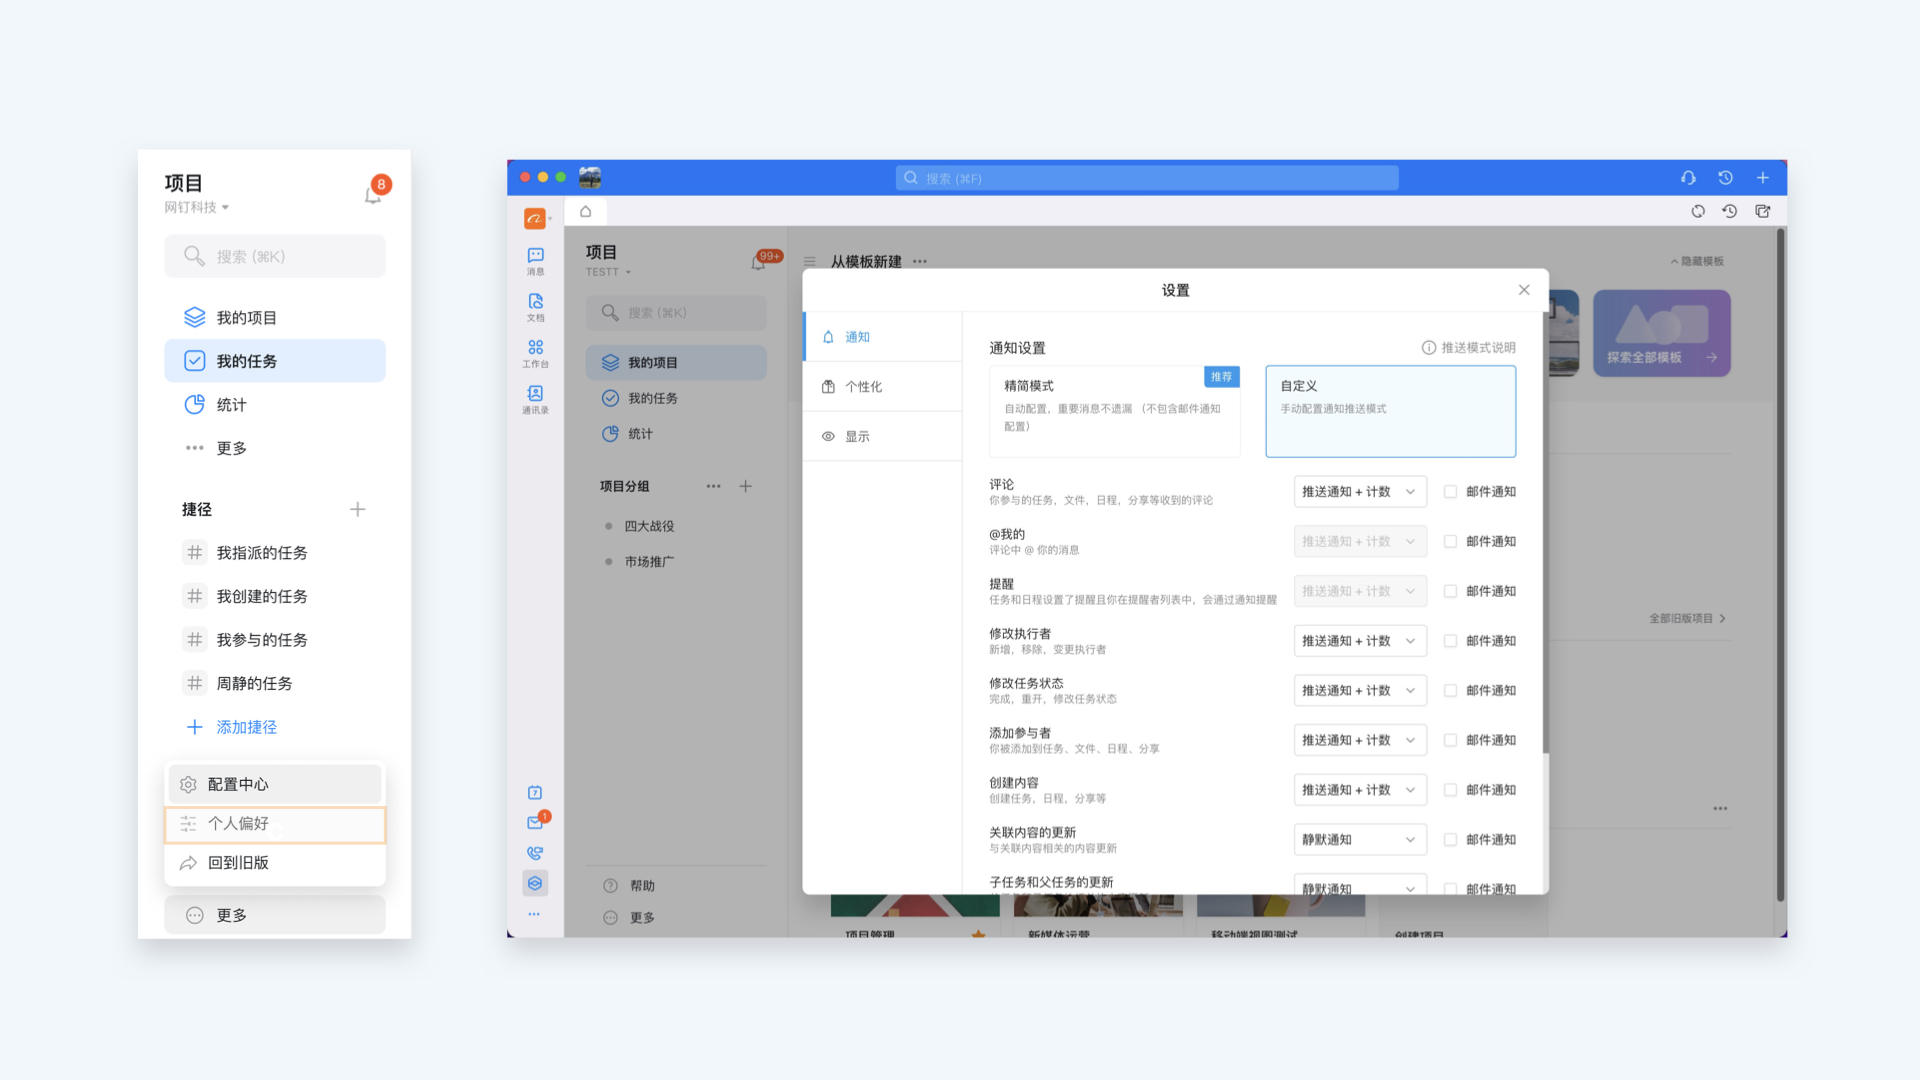Enable 邮件通知 for 修改任务状态
1920x1080 pixels.
coord(1450,691)
